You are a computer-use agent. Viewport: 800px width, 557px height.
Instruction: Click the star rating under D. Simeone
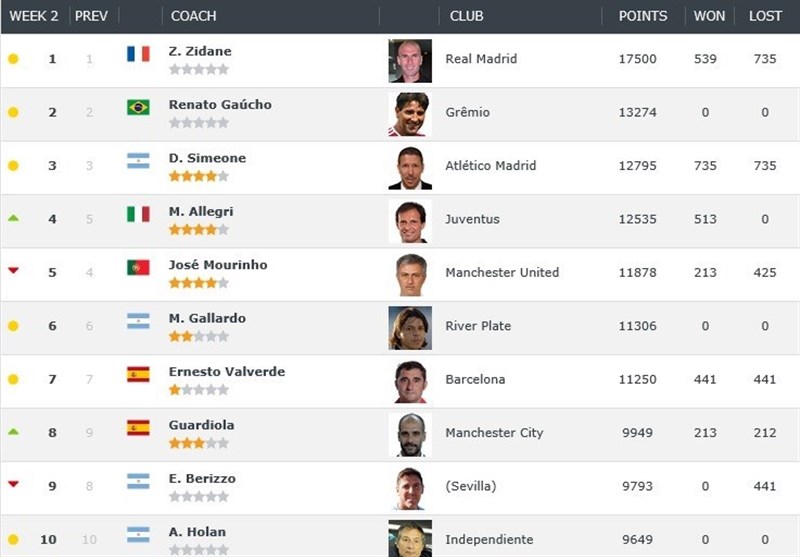[198, 176]
